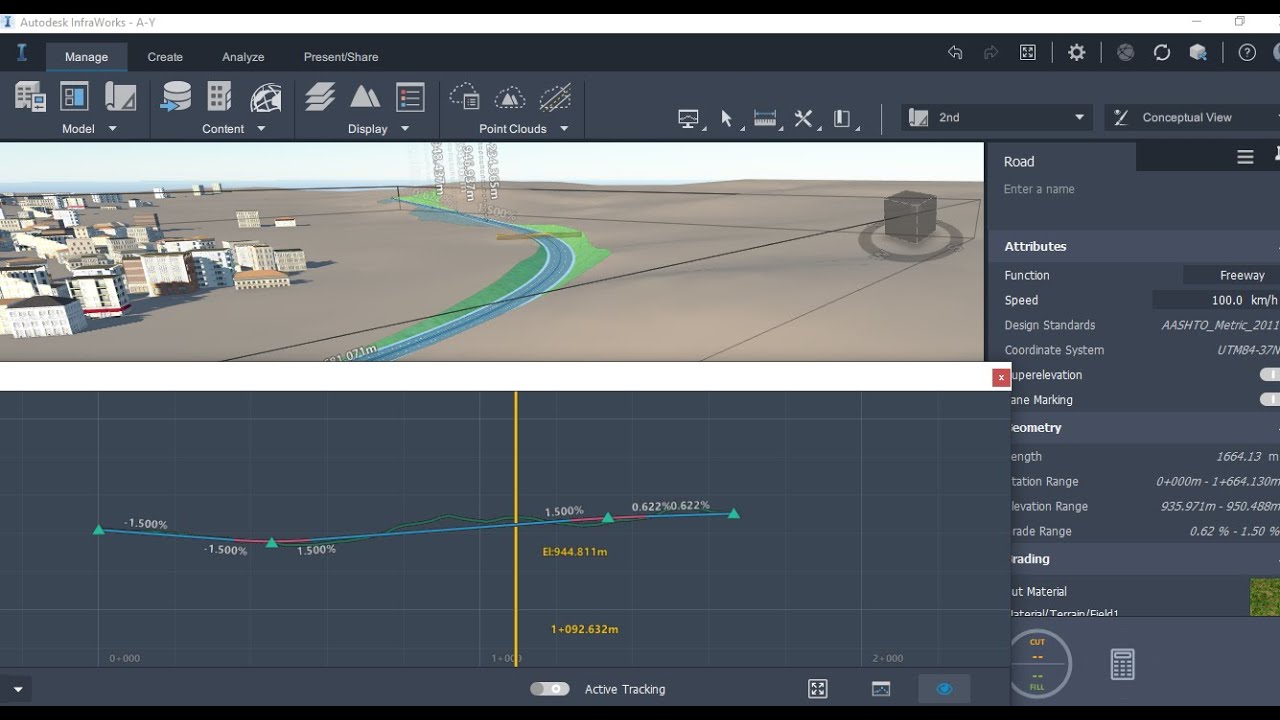Image resolution: width=1280 pixels, height=720 pixels.
Task: Open the profile view monitor tool
Action: pyautogui.click(x=689, y=119)
